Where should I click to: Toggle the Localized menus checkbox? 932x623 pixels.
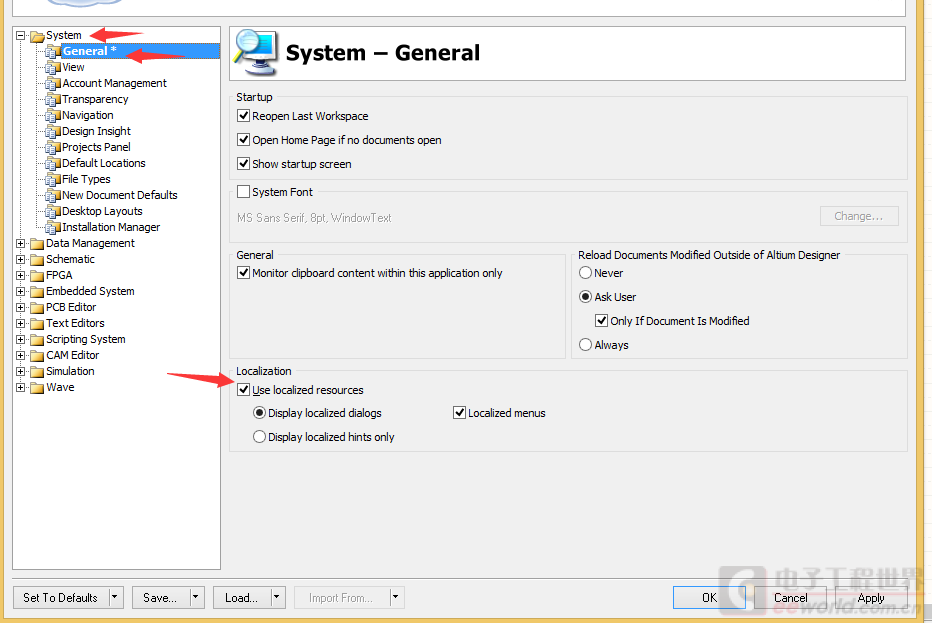[459, 413]
